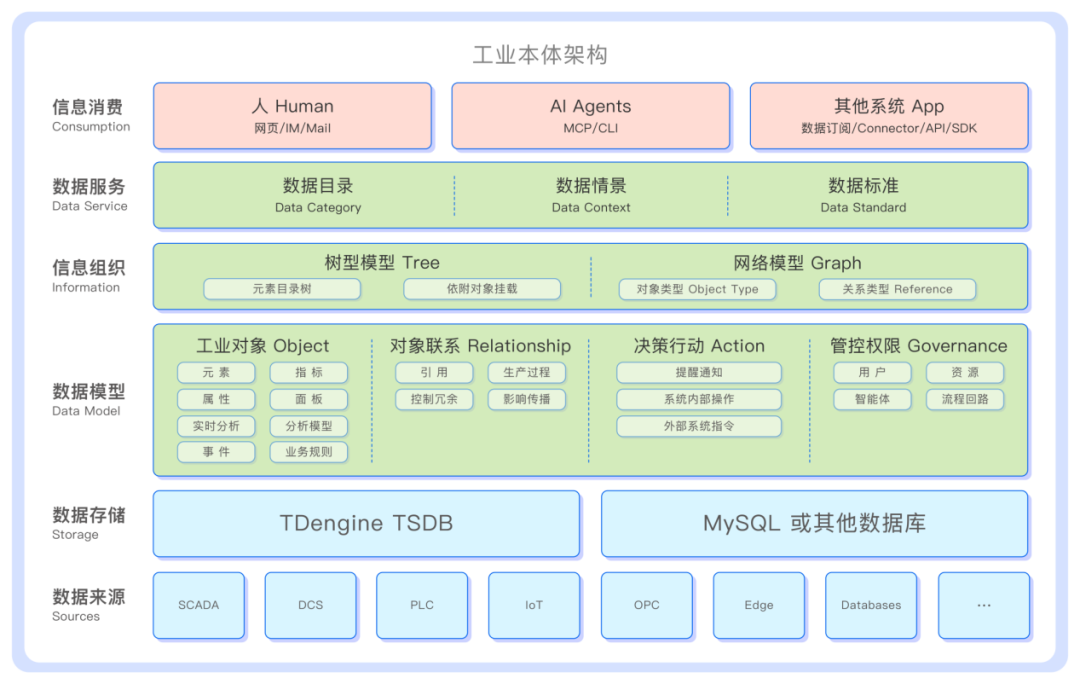This screenshot has height=684, width=1080.
Task: Click 对象类型 Object Type pill
Action: click(697, 289)
